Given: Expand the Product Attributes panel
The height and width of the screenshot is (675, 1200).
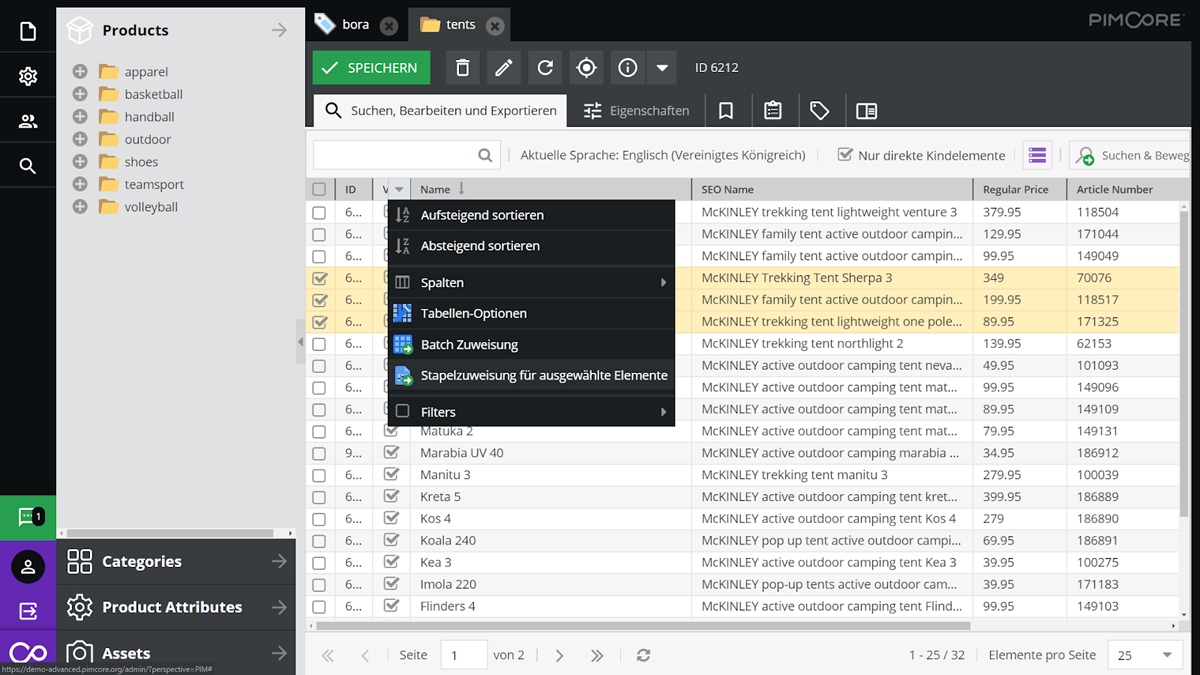Looking at the screenshot, I should point(279,607).
